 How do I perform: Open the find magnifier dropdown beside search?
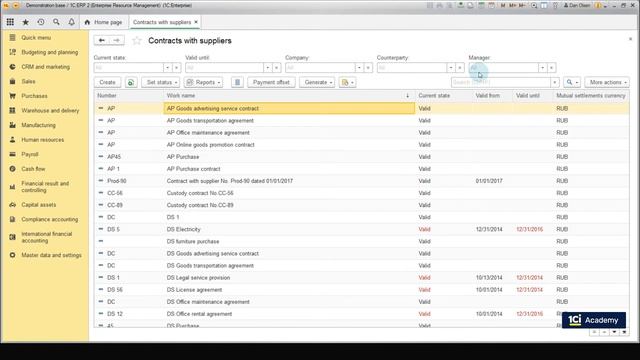(x=572, y=82)
